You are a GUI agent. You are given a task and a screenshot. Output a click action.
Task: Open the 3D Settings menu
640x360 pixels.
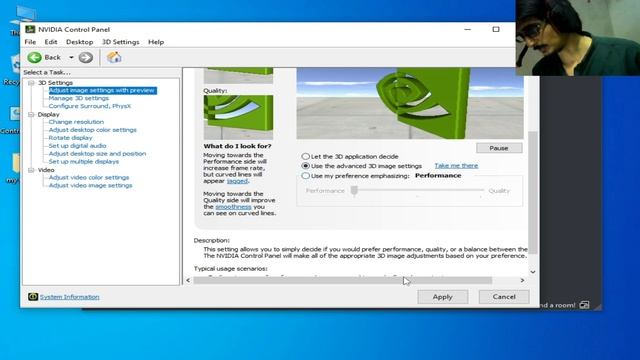click(x=120, y=42)
